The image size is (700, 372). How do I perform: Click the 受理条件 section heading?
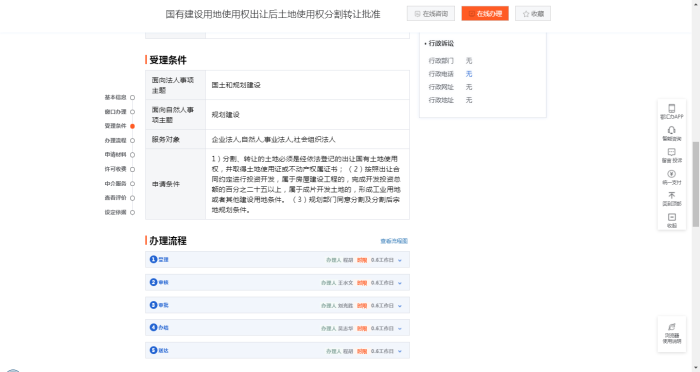[168, 60]
